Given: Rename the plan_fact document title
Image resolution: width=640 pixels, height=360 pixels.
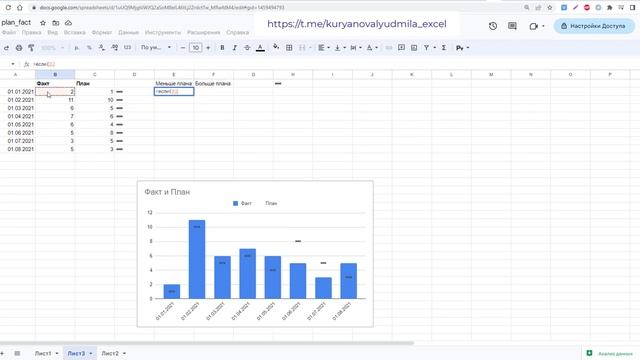Looking at the screenshot, I should [x=16, y=22].
